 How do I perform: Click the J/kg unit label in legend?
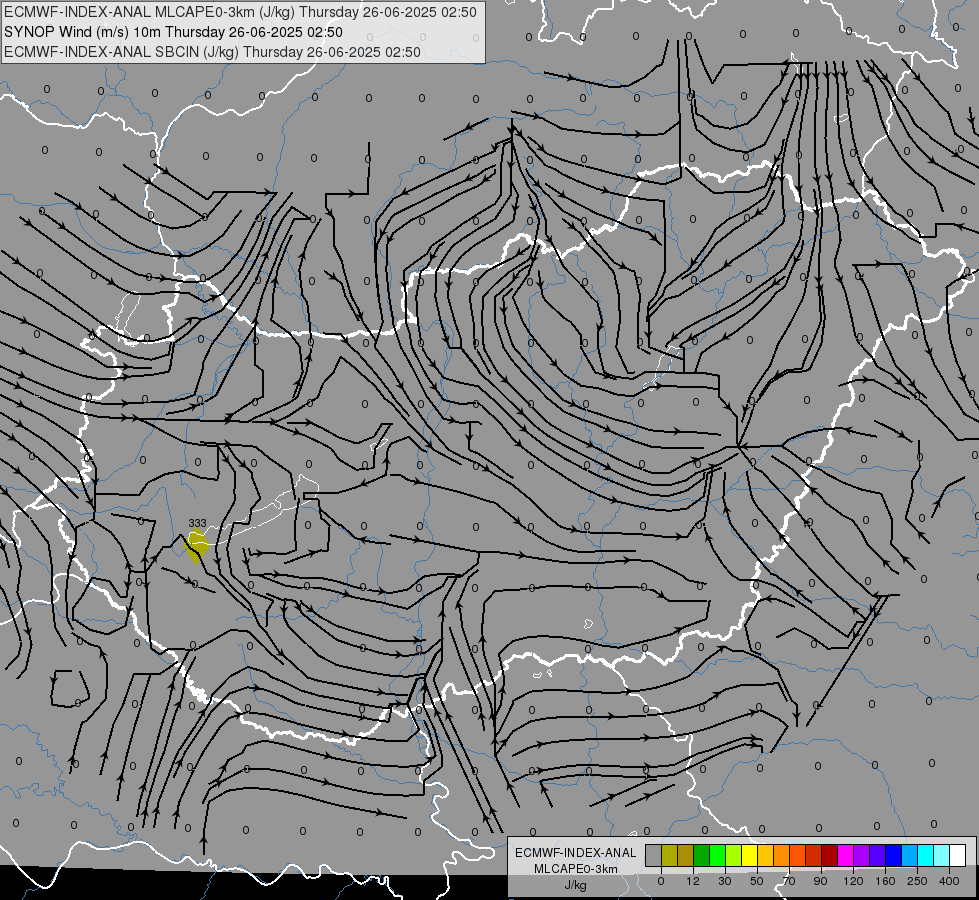[575, 885]
